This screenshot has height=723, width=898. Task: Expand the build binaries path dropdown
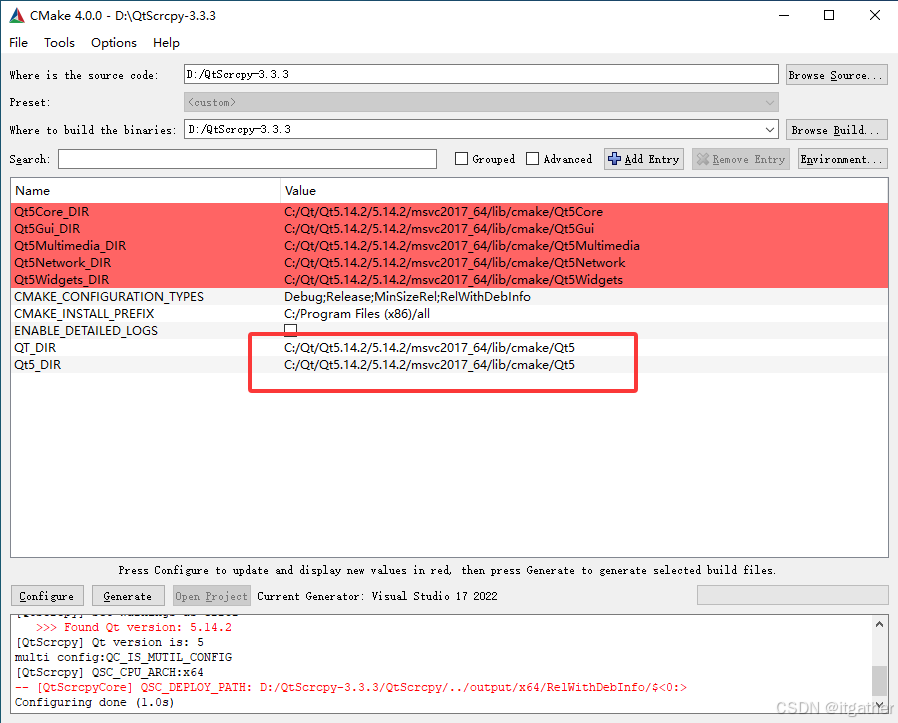click(x=769, y=129)
